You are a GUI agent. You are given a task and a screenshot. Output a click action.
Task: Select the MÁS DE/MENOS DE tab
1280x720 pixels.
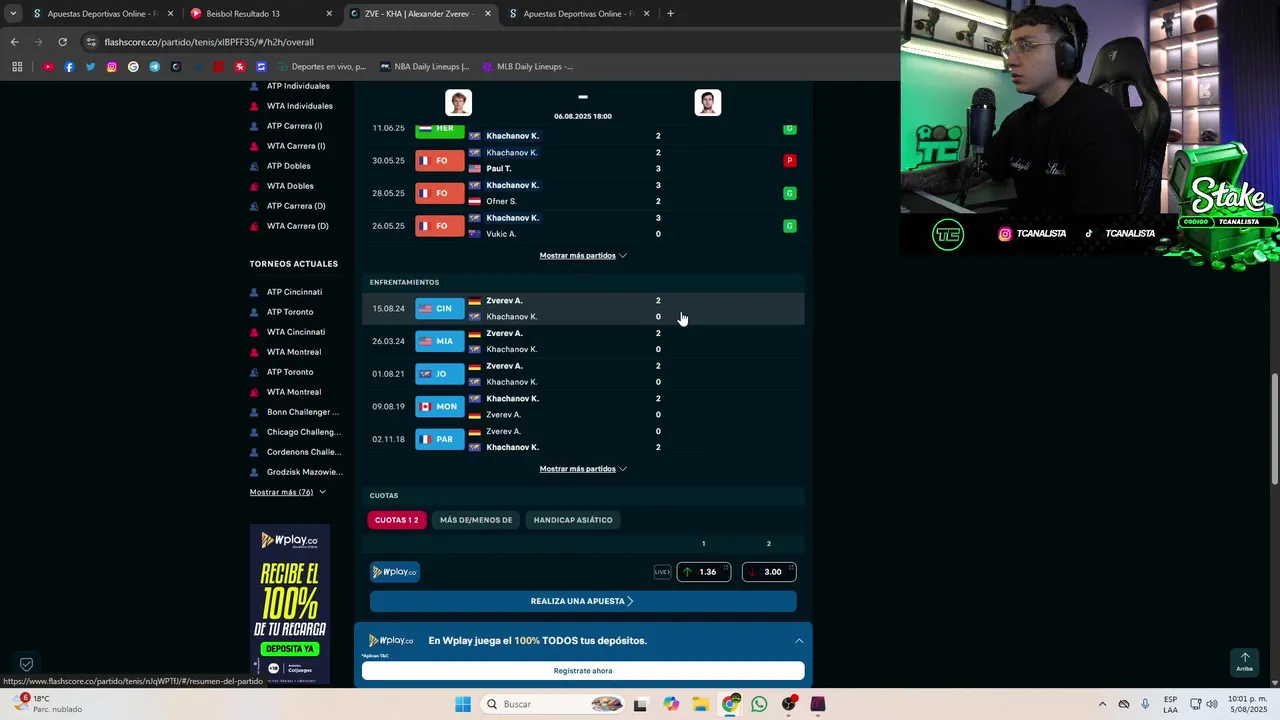(476, 520)
